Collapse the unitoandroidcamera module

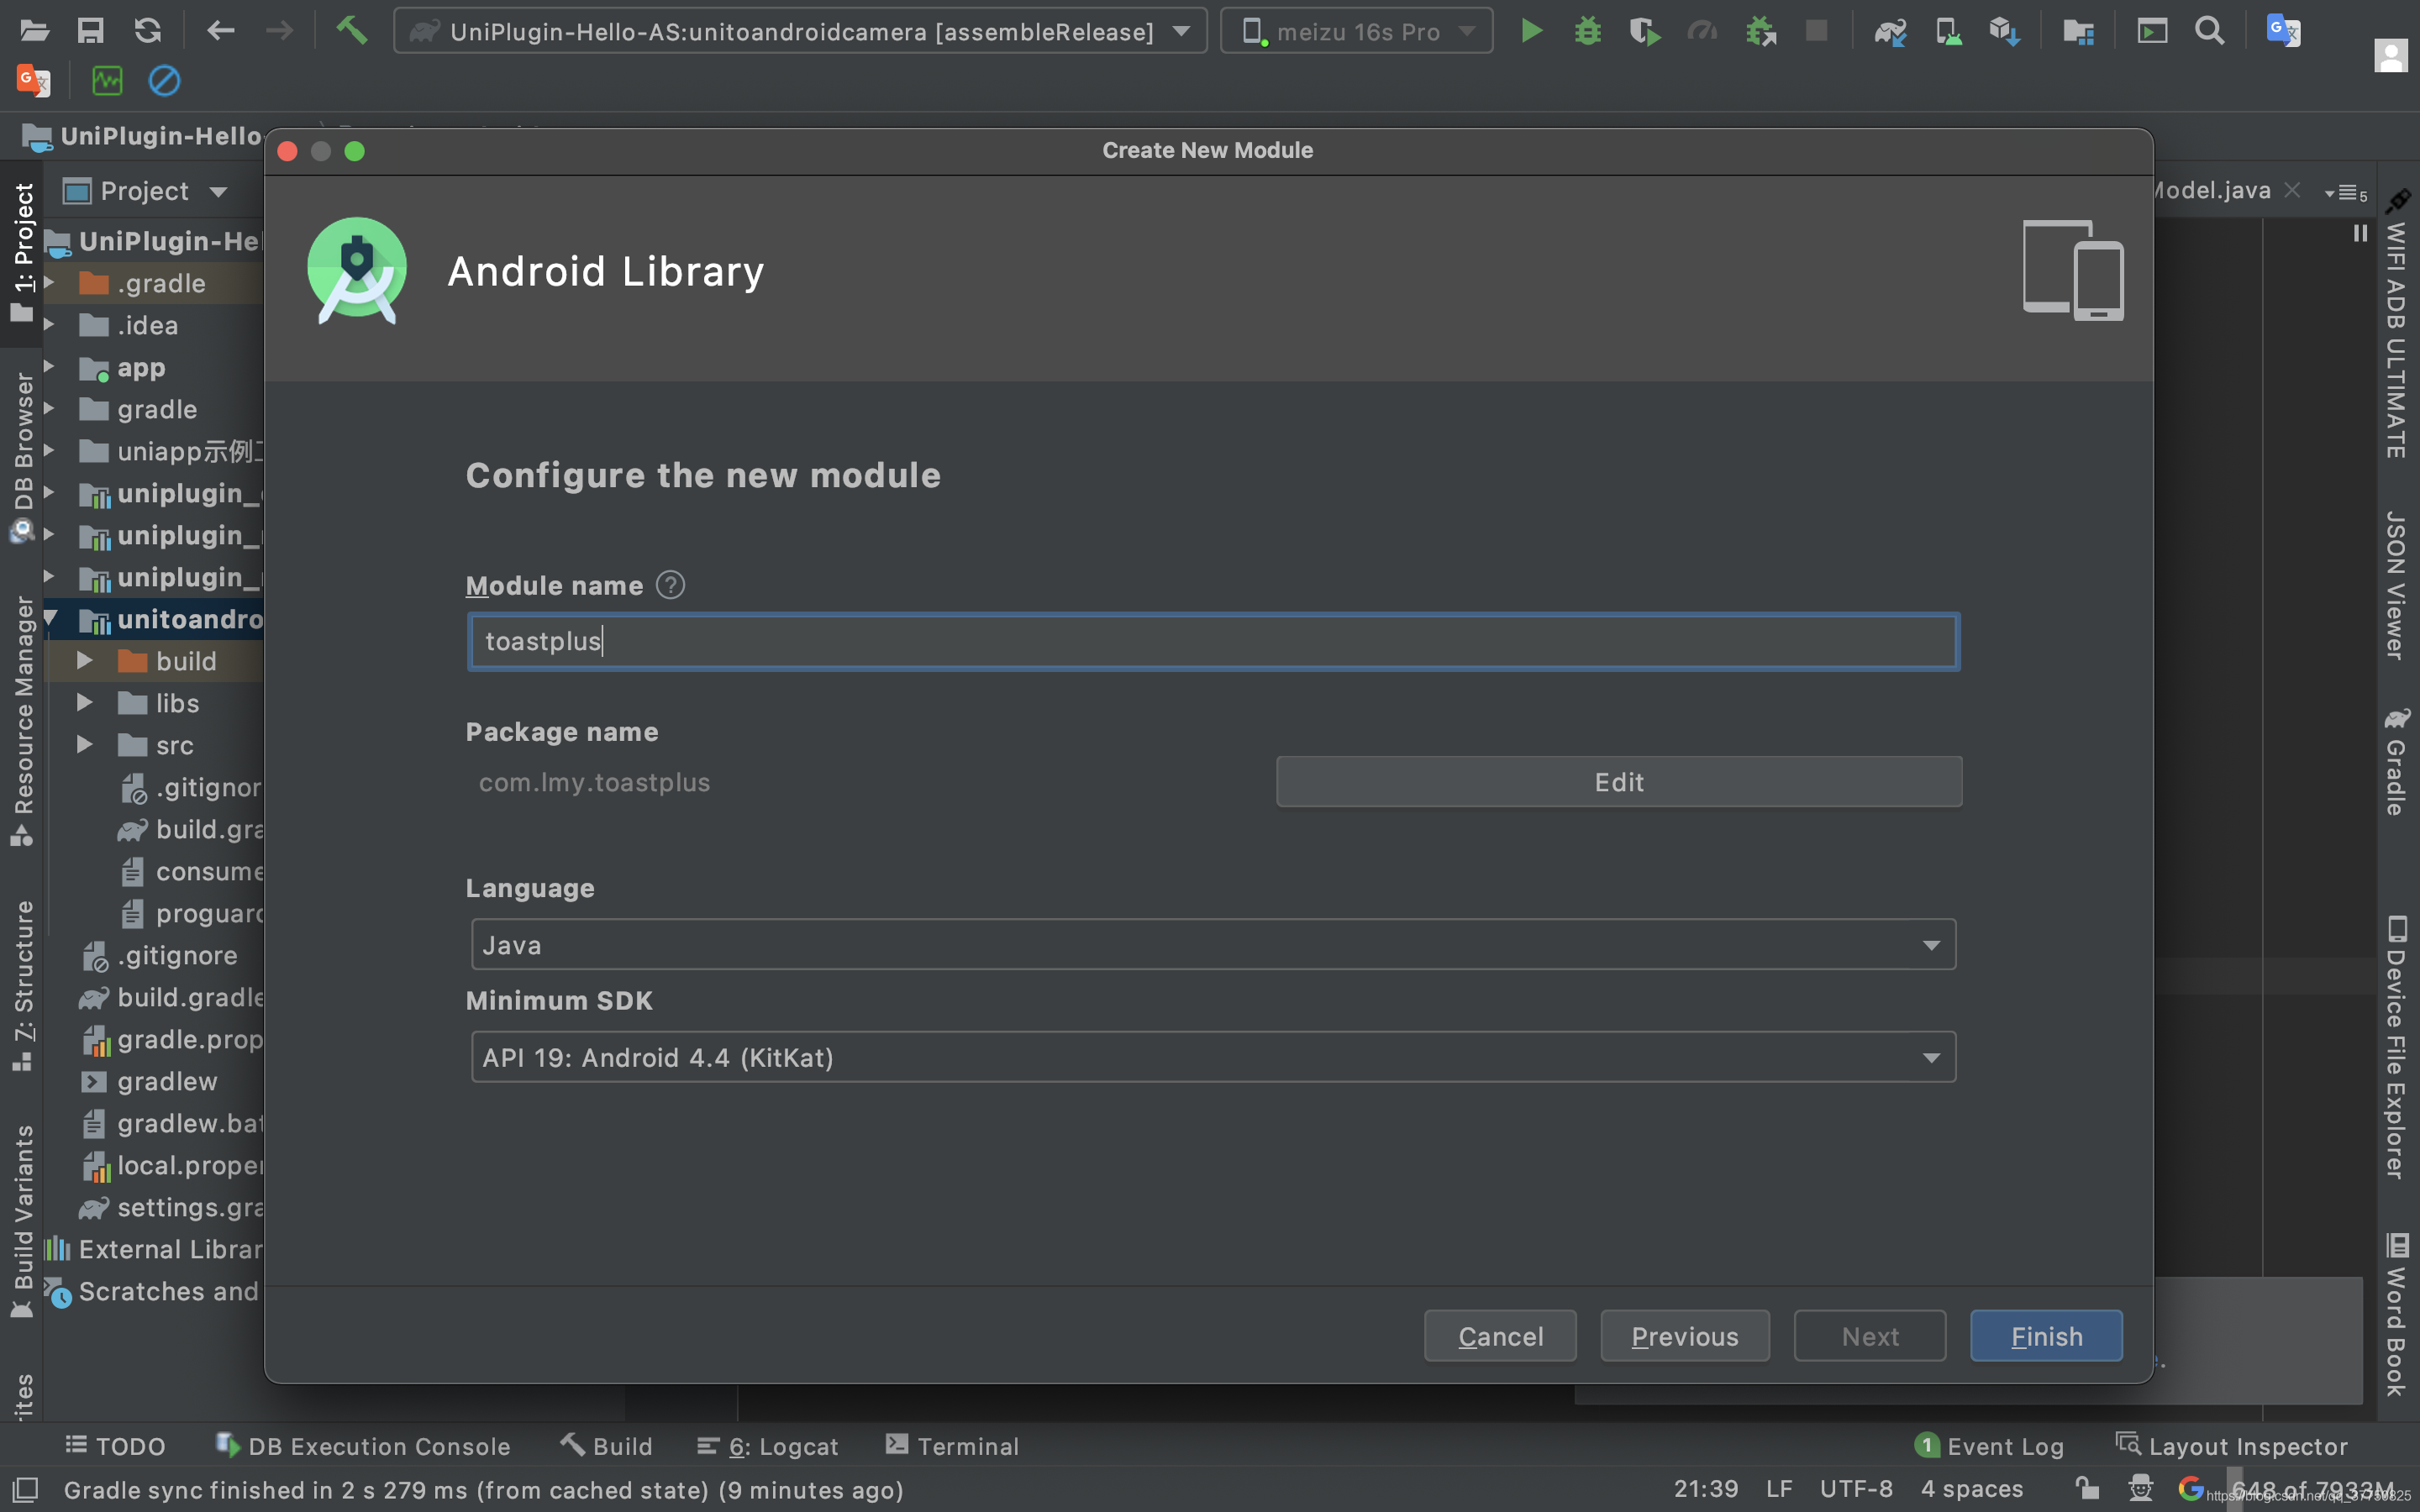pos(49,618)
